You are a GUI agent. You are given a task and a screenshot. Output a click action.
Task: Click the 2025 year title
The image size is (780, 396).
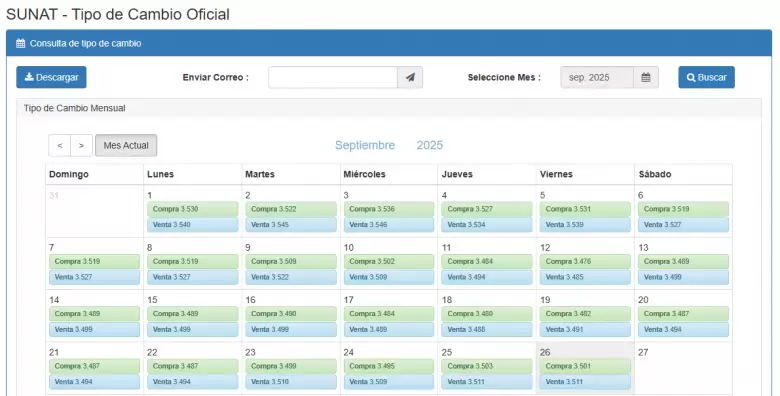(430, 145)
